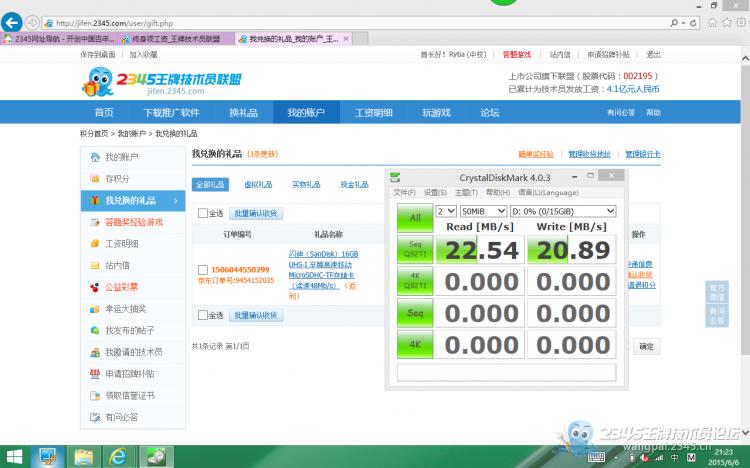Filter by 实物礼品 tab
This screenshot has height=468, width=750.
306,185
